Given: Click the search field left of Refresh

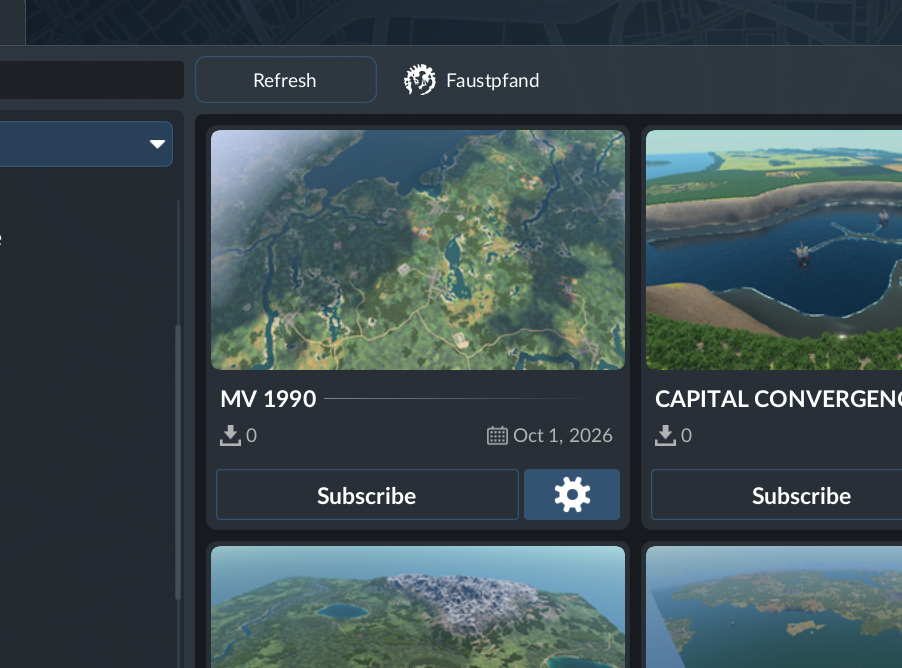Looking at the screenshot, I should point(92,80).
